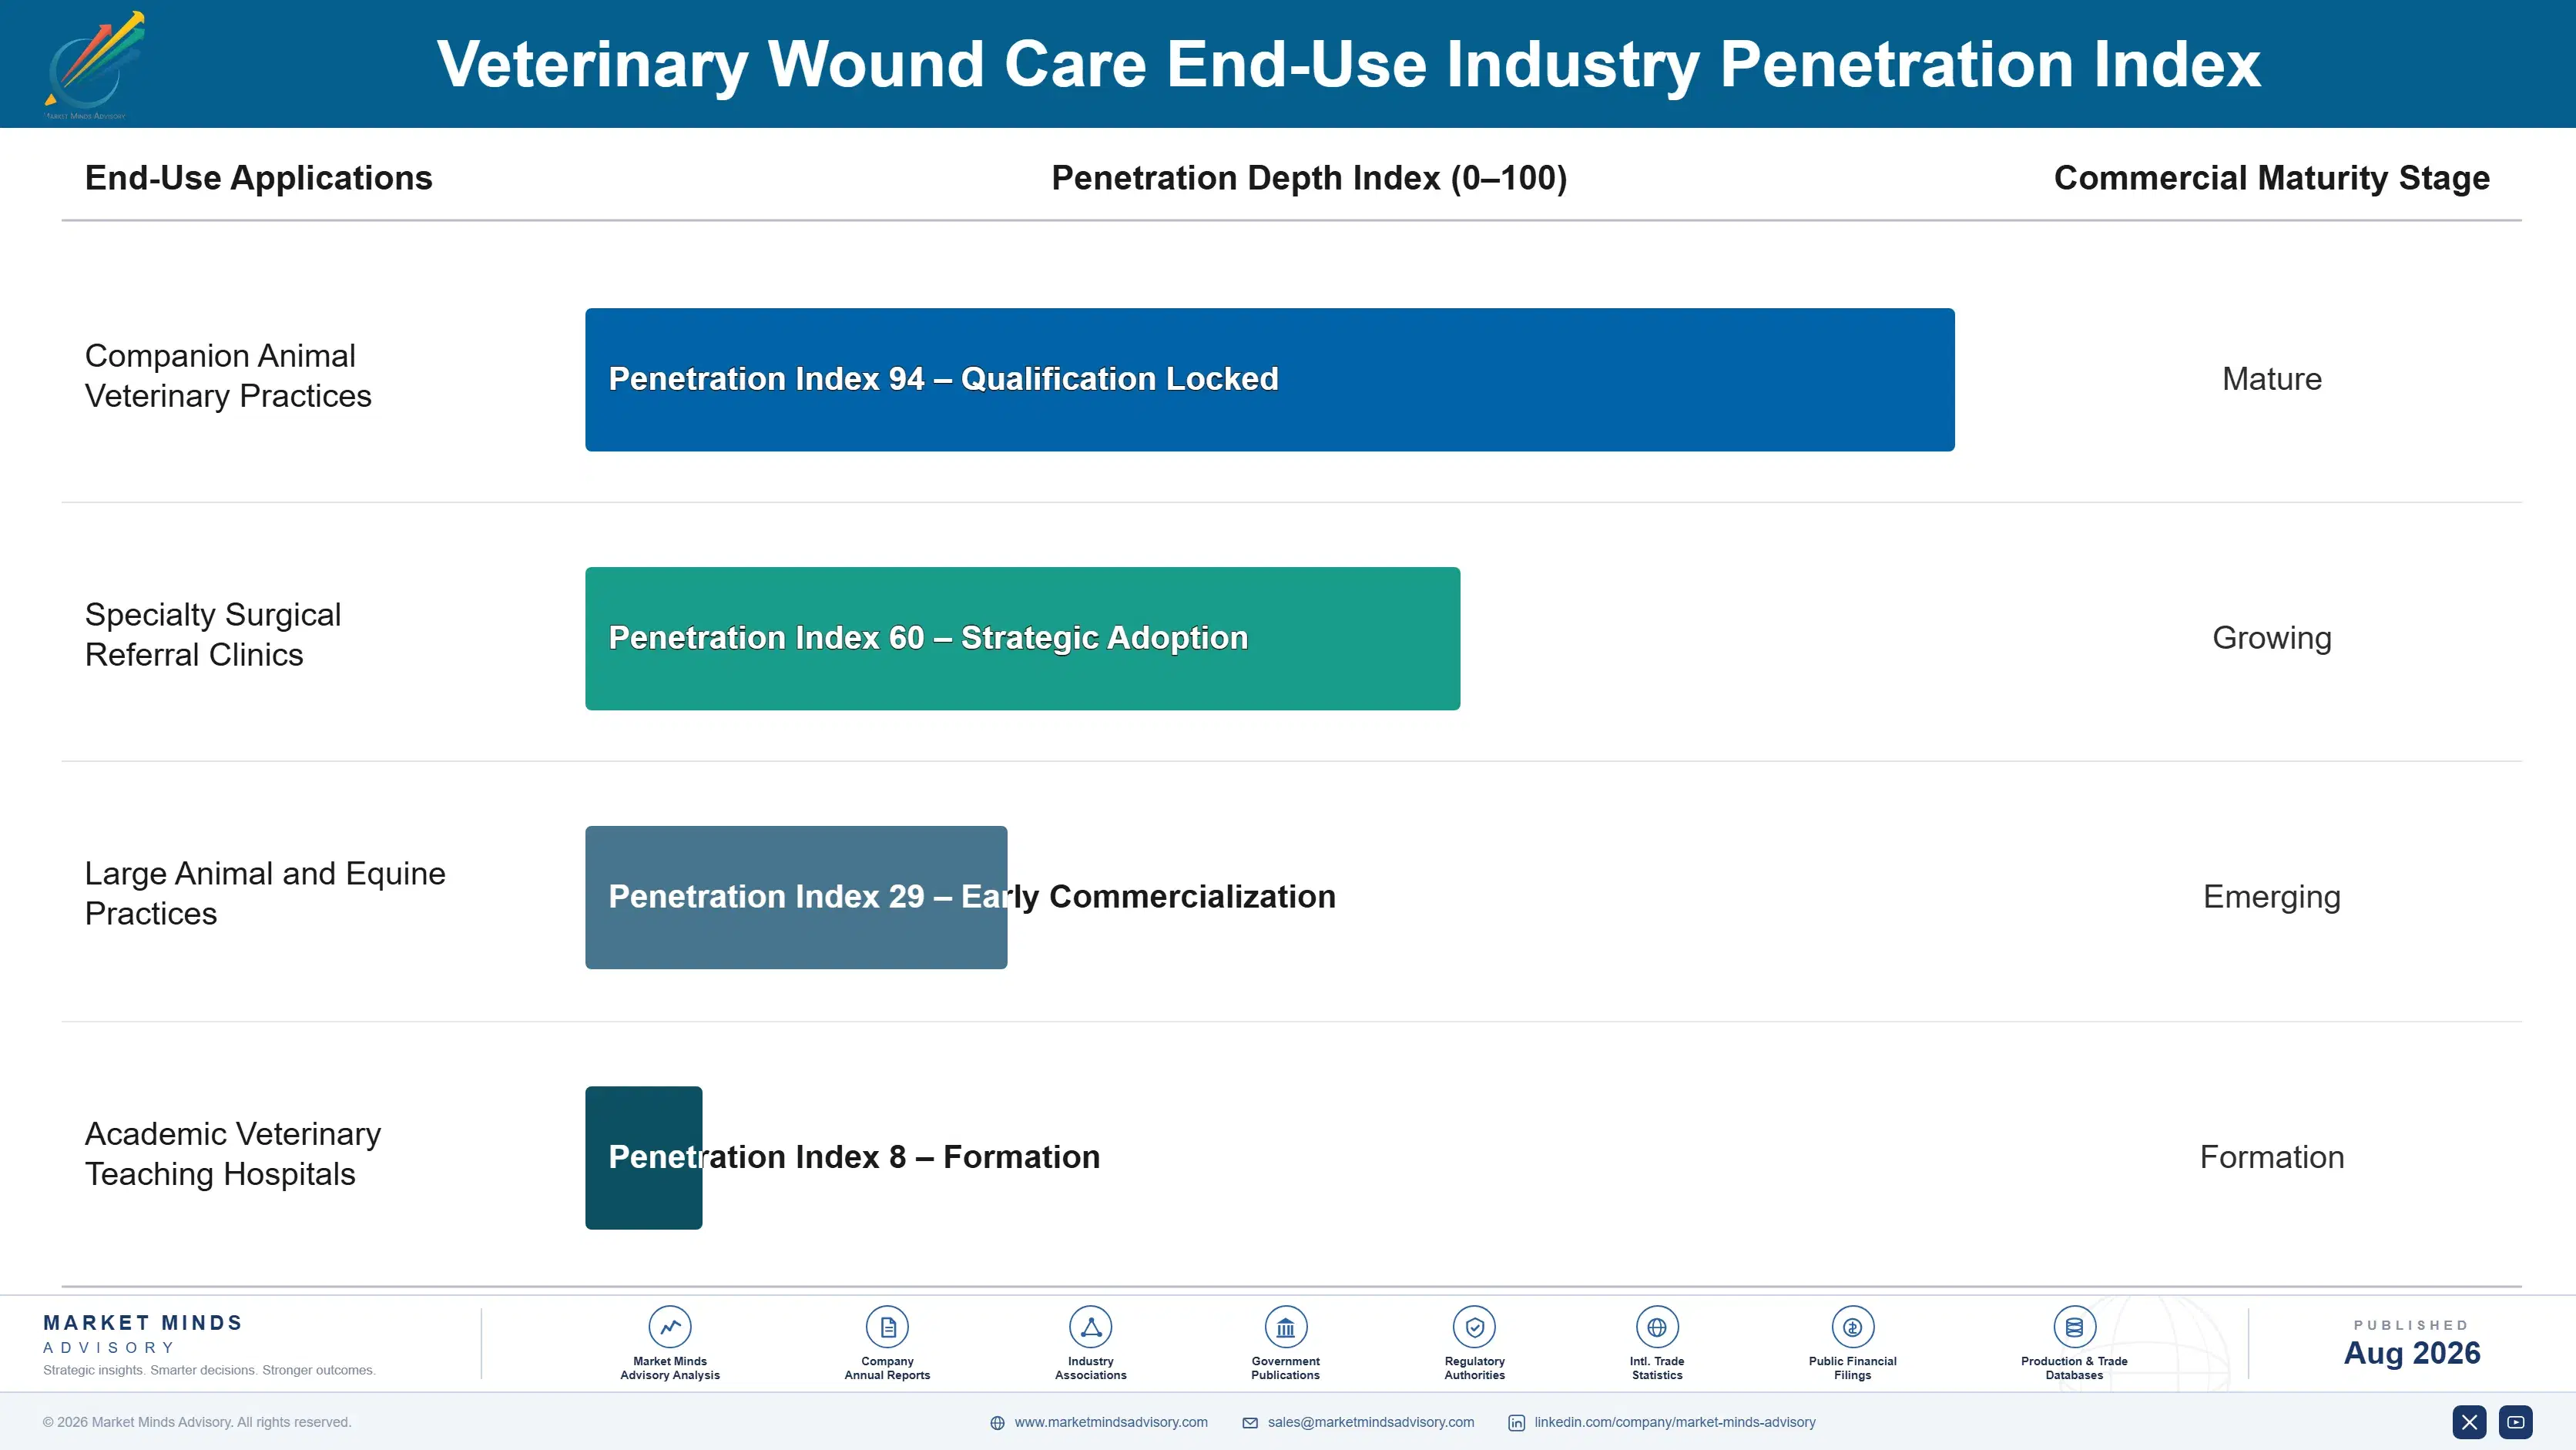
Task: Open the X social media icon
Action: point(2469,1422)
